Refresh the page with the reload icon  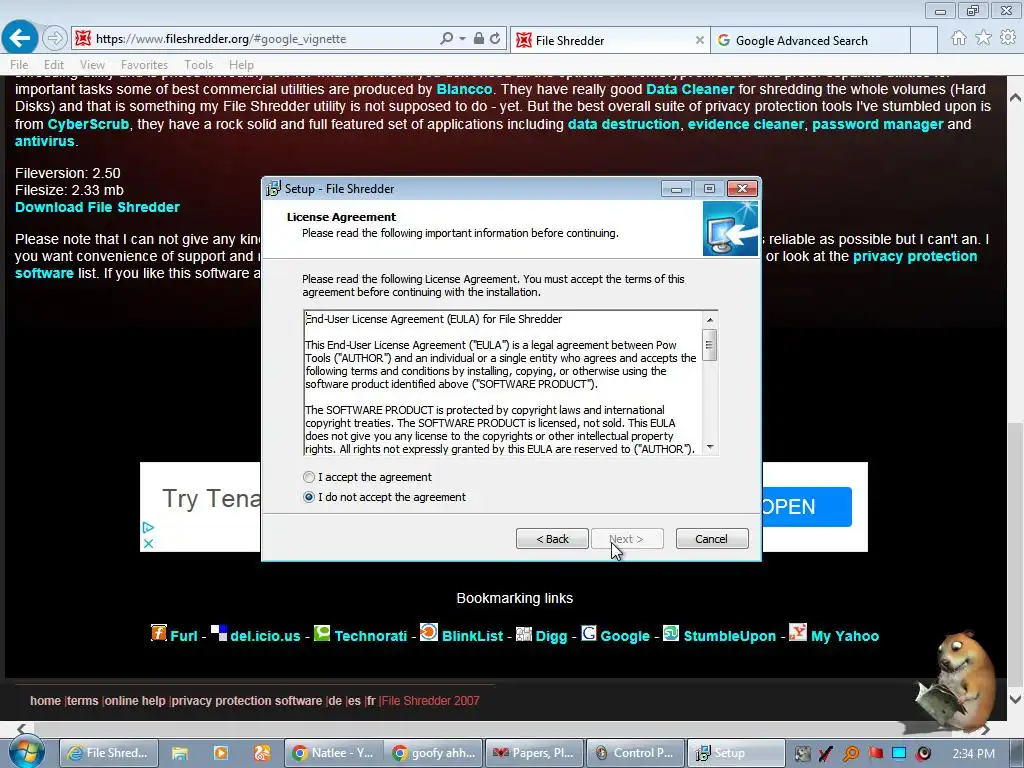[x=495, y=39]
